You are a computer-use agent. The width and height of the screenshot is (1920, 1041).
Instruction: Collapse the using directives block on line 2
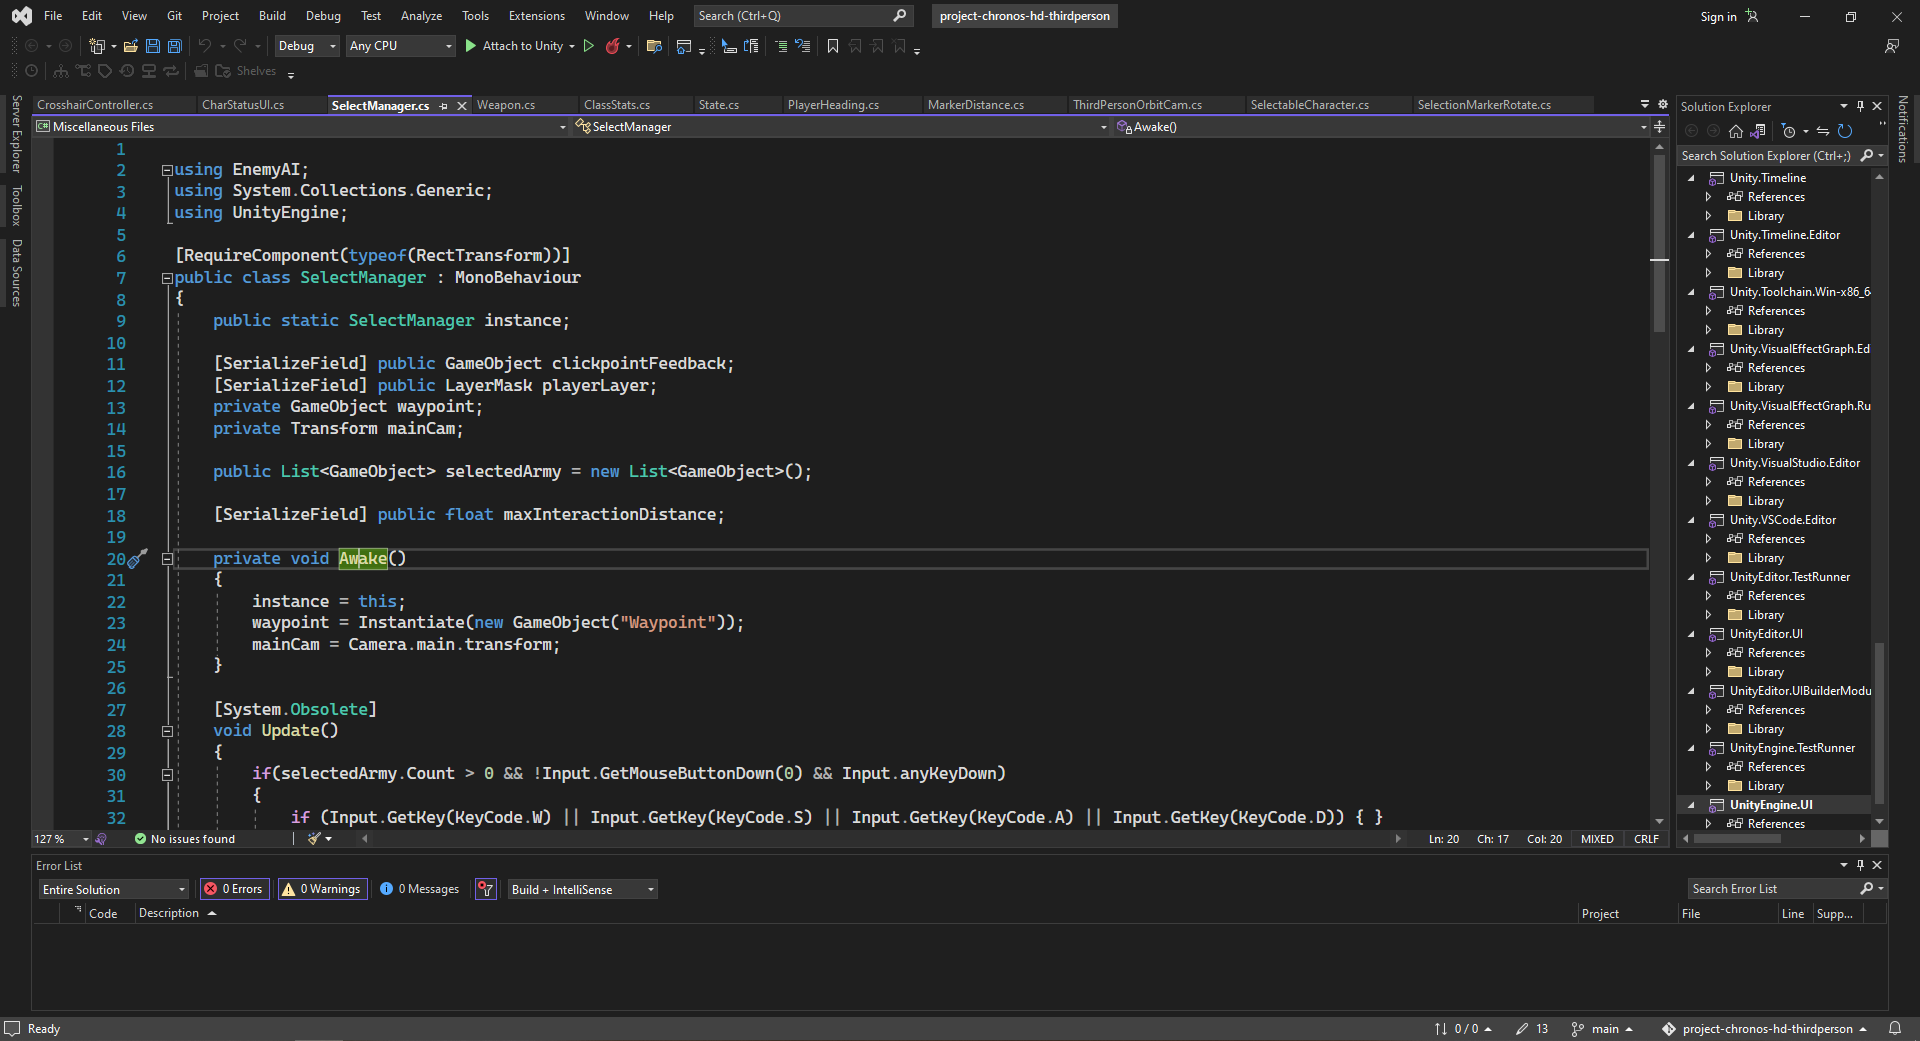point(167,170)
